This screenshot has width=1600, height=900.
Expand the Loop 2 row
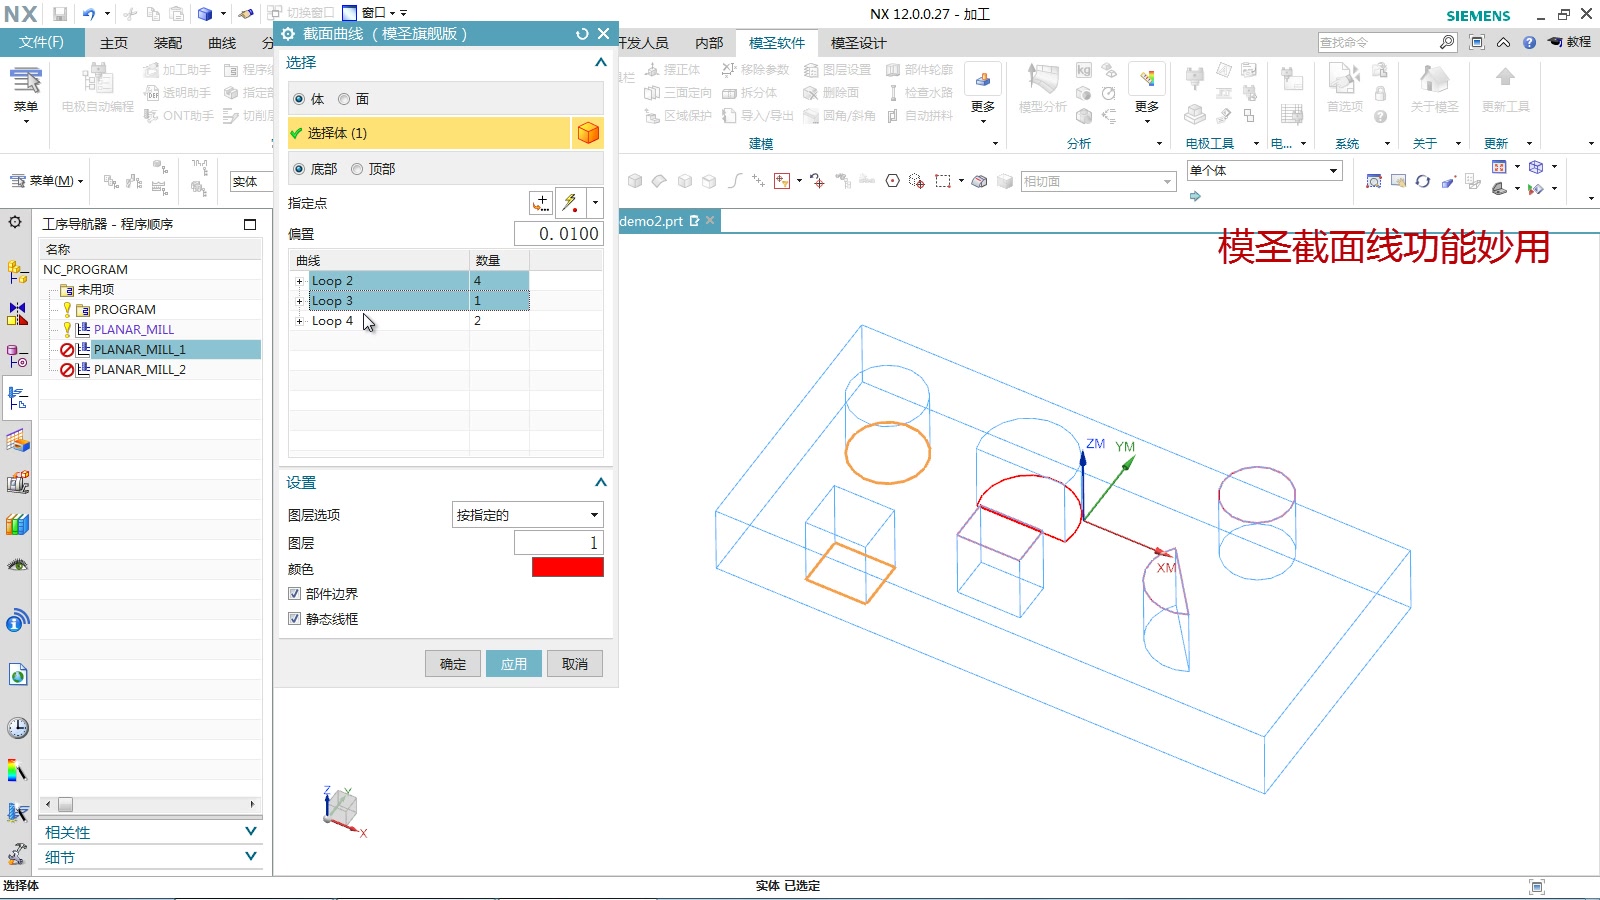(299, 281)
